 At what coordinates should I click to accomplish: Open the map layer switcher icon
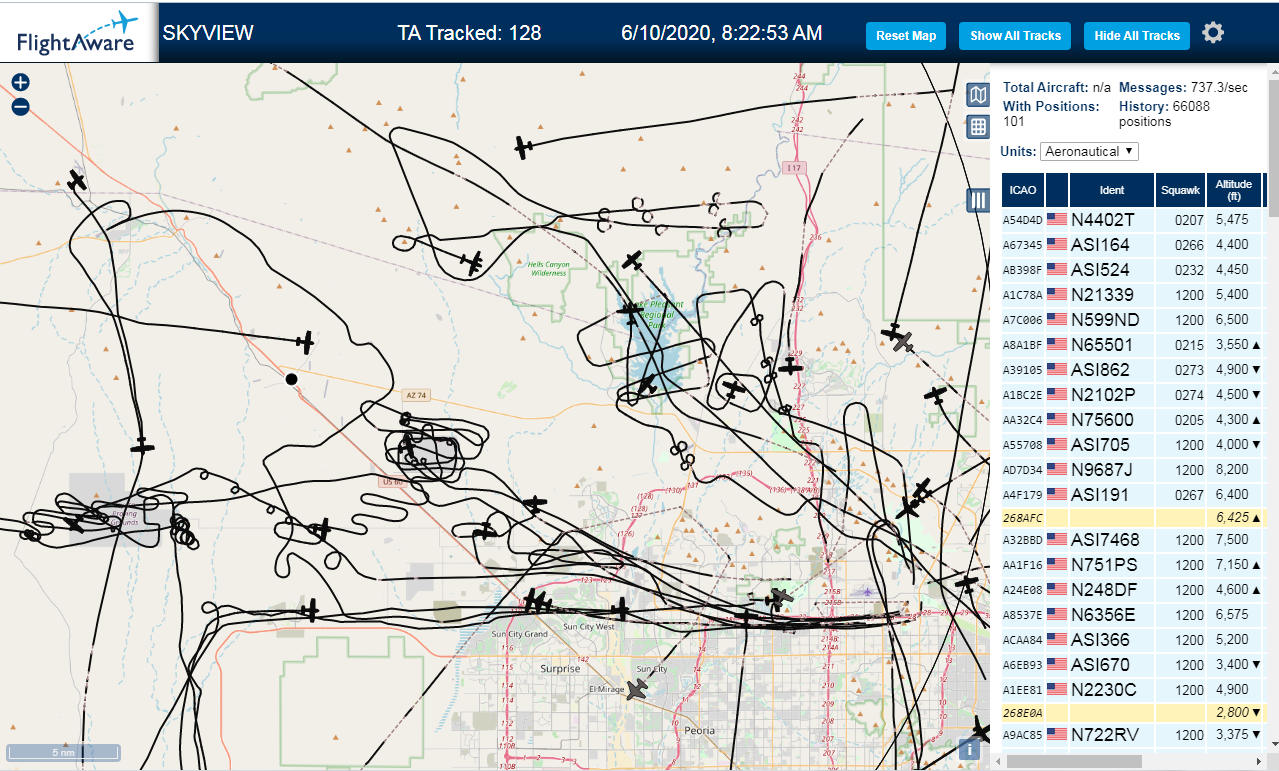(978, 95)
